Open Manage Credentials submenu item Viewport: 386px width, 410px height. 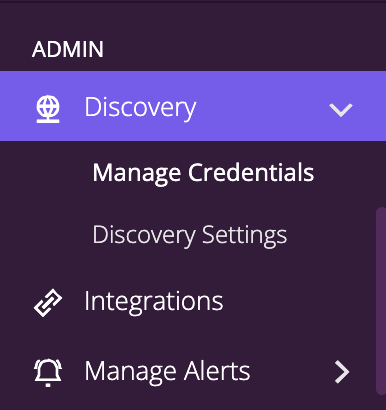point(203,173)
